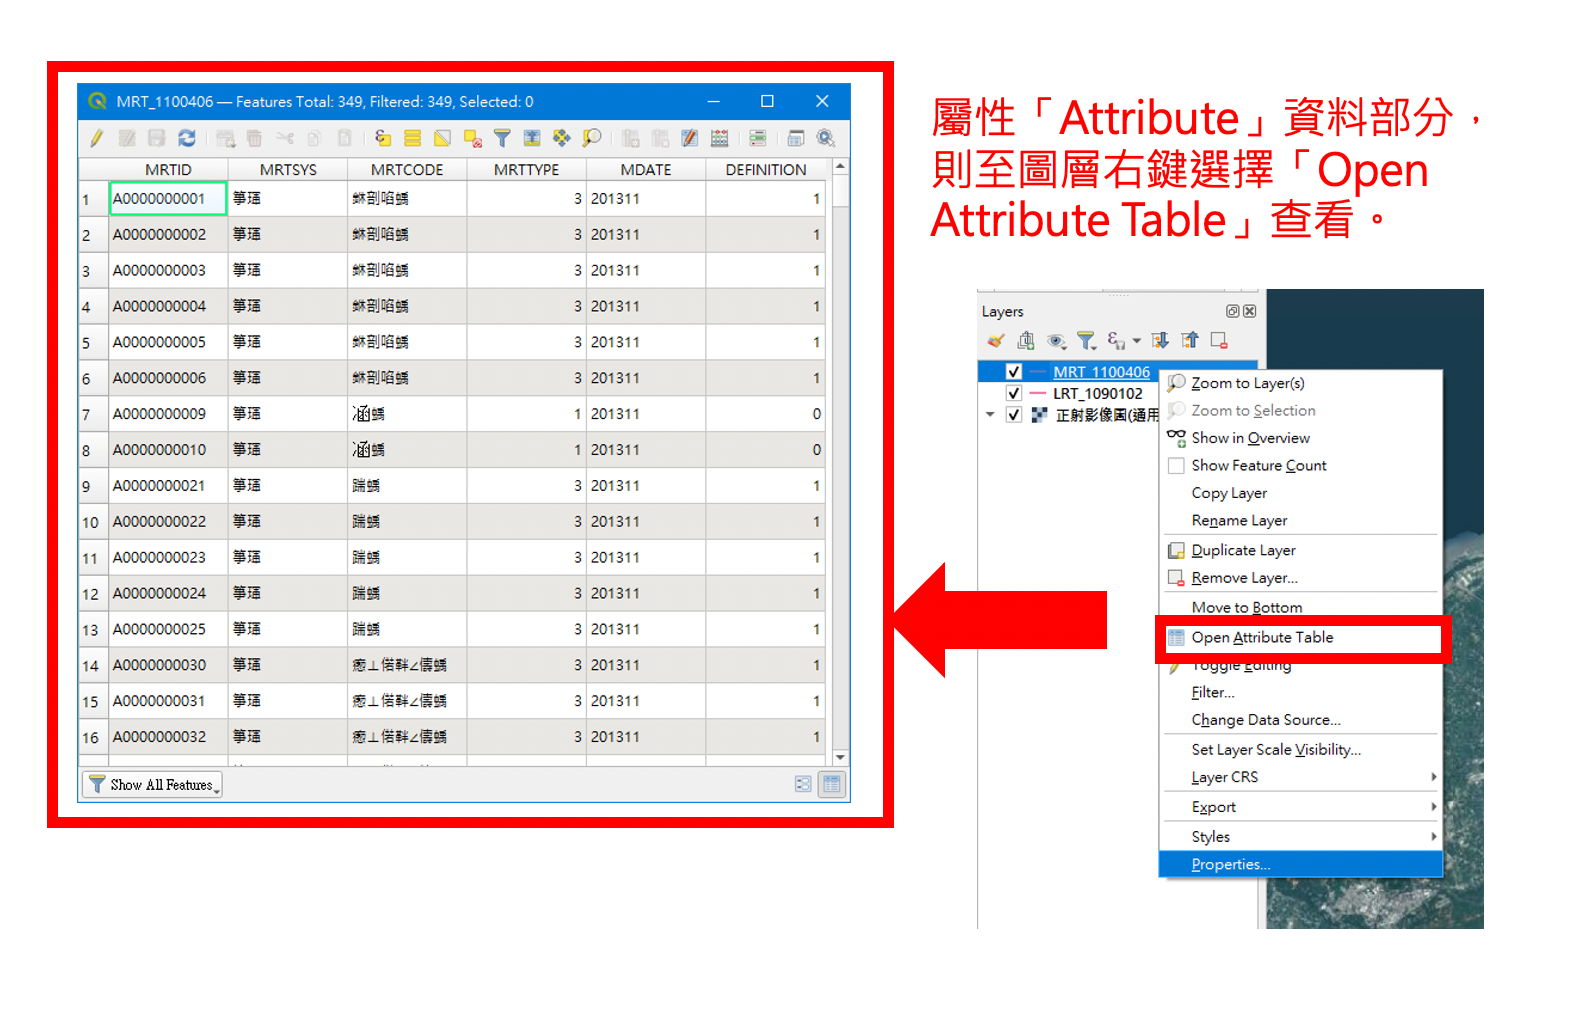Deselect all features icon

click(473, 138)
